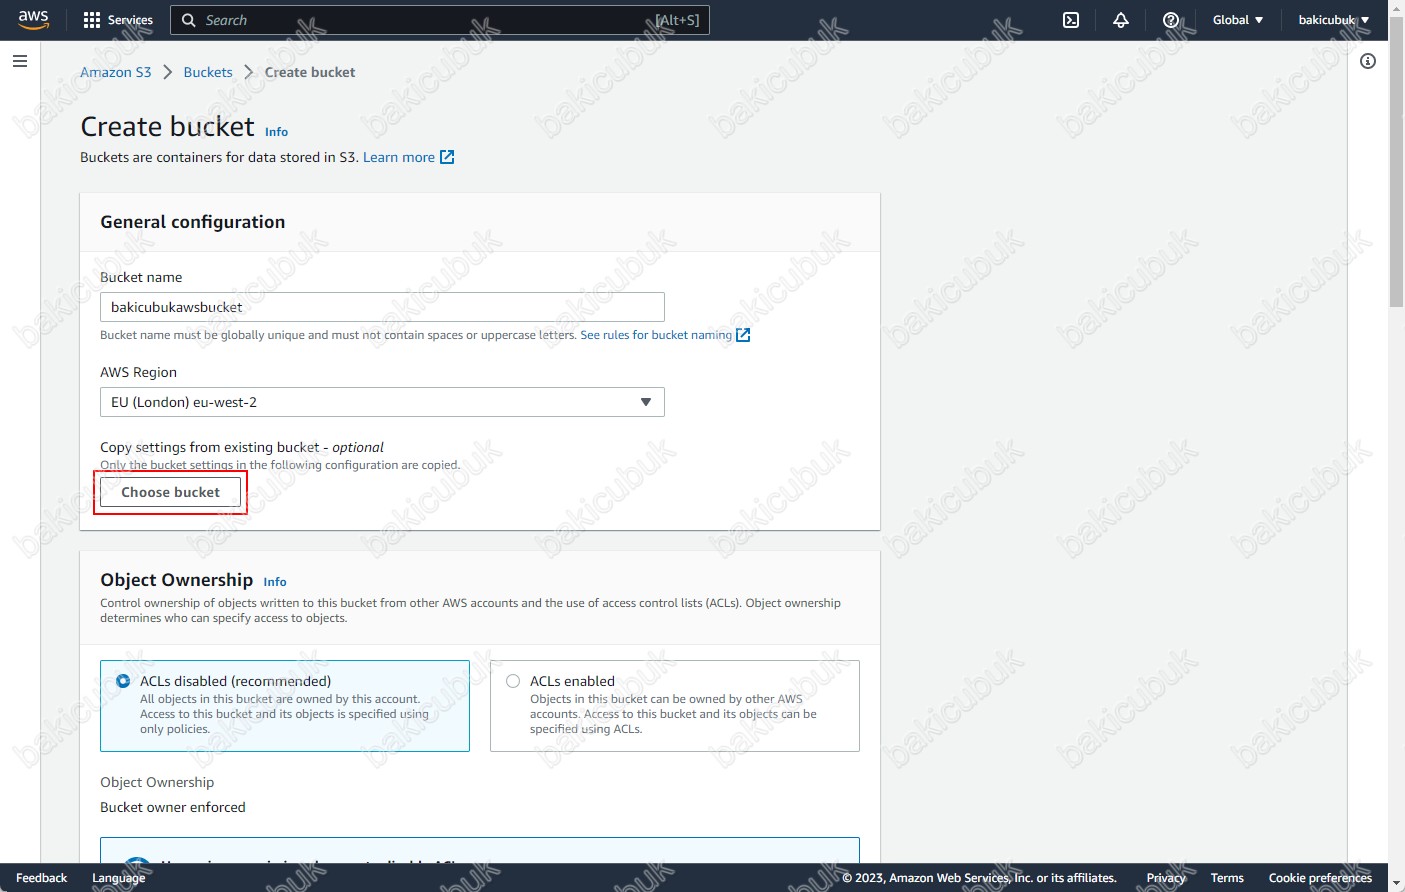Open See rules for bucket naming link
The width and height of the screenshot is (1405, 892).
(656, 335)
